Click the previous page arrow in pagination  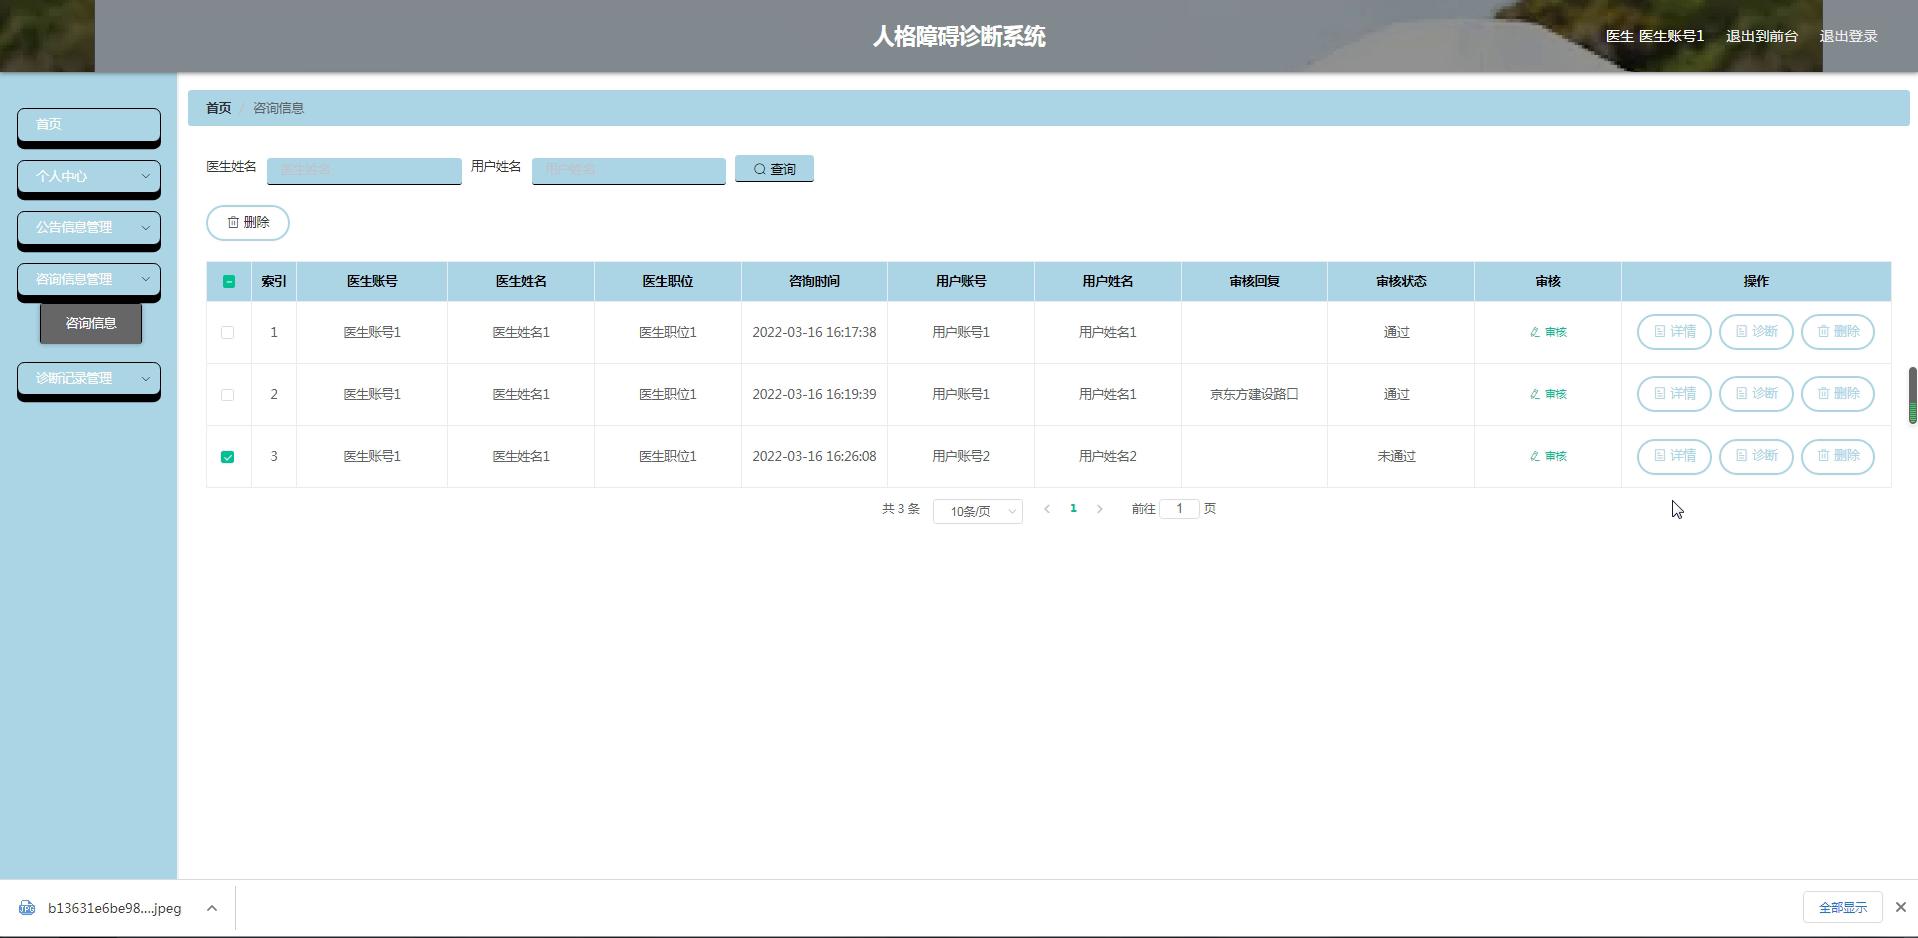(1047, 509)
